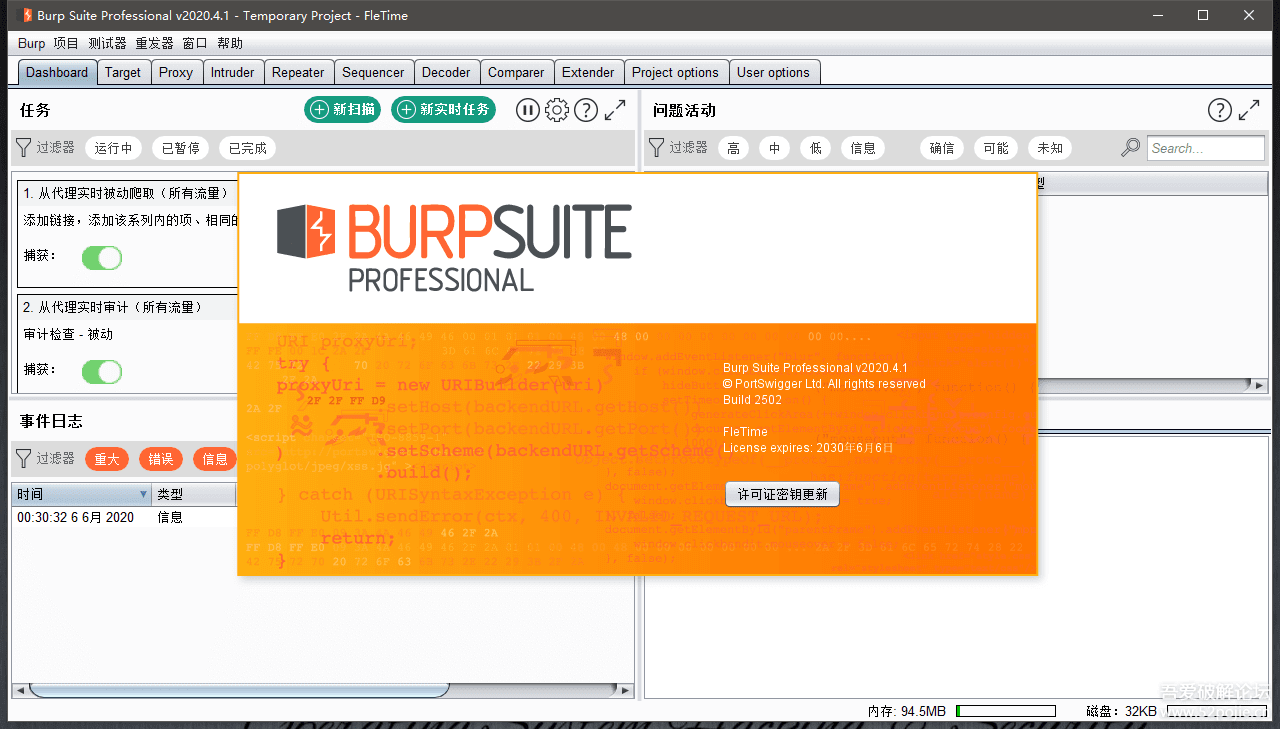Click the 磁盘: 32KB status text
The image size is (1280, 729).
coord(1121,711)
